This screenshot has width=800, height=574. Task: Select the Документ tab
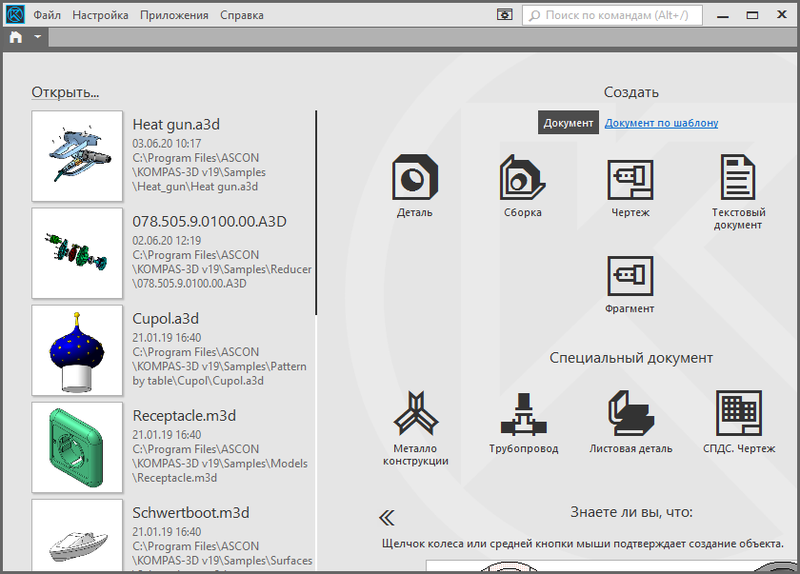(x=568, y=123)
